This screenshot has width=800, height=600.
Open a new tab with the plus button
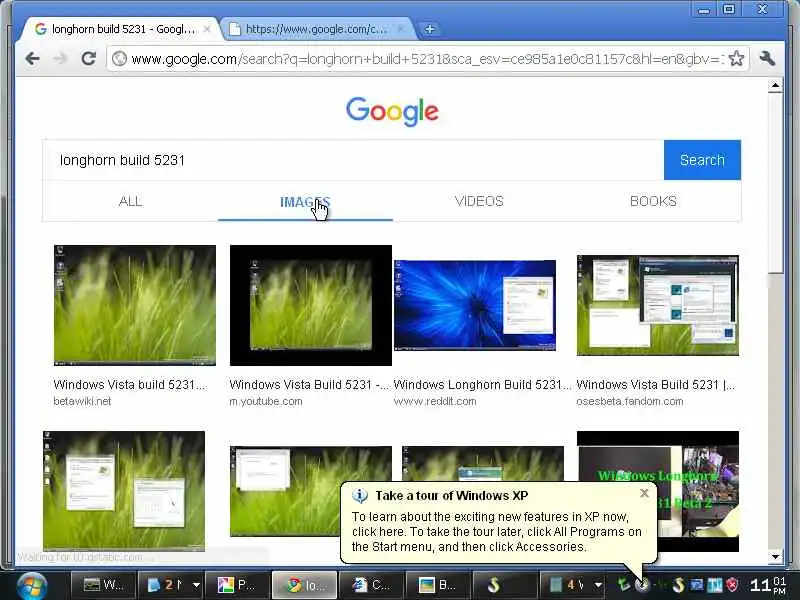point(430,29)
